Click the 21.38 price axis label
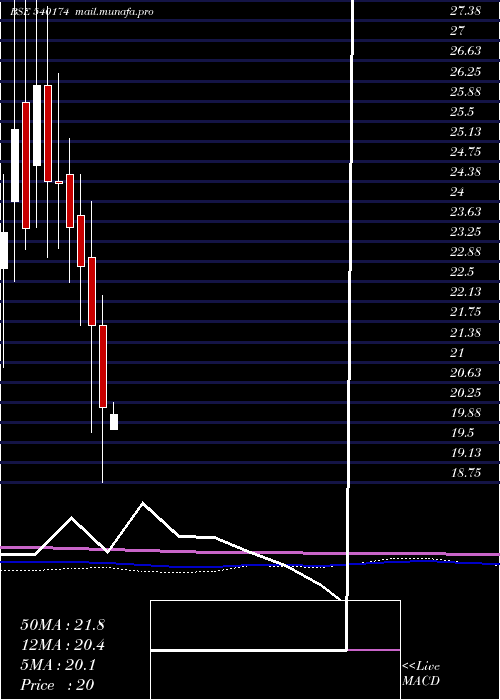This screenshot has width=500, height=700. coord(465,333)
